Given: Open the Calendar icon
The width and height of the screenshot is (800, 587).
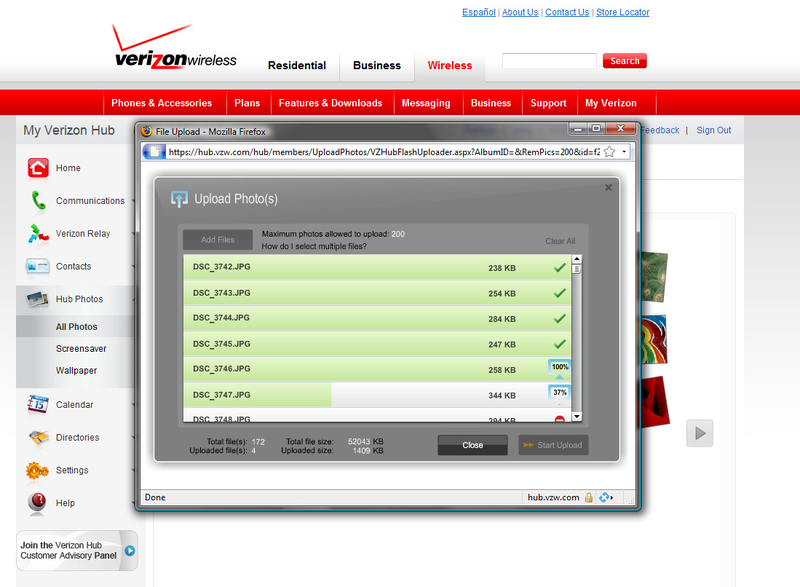Looking at the screenshot, I should [38, 404].
